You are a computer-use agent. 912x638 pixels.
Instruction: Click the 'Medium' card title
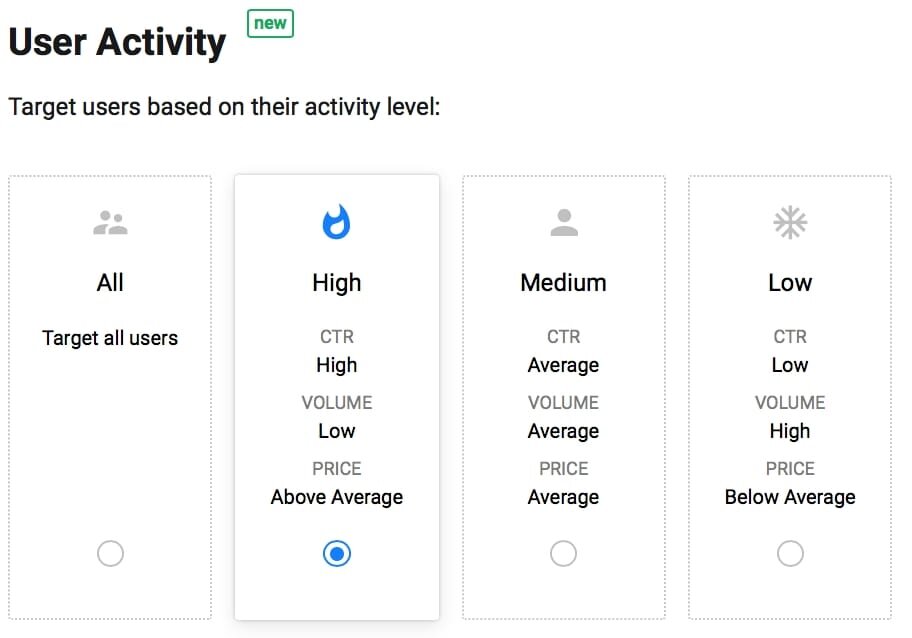(x=563, y=283)
